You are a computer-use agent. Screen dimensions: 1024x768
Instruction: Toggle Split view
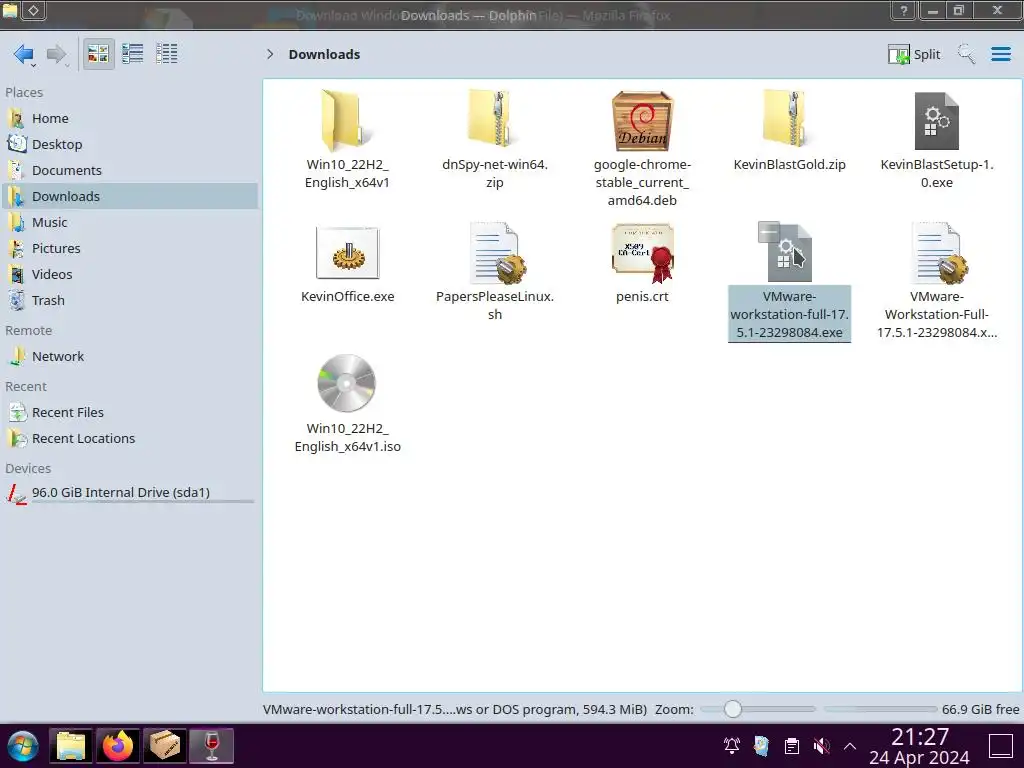click(914, 54)
